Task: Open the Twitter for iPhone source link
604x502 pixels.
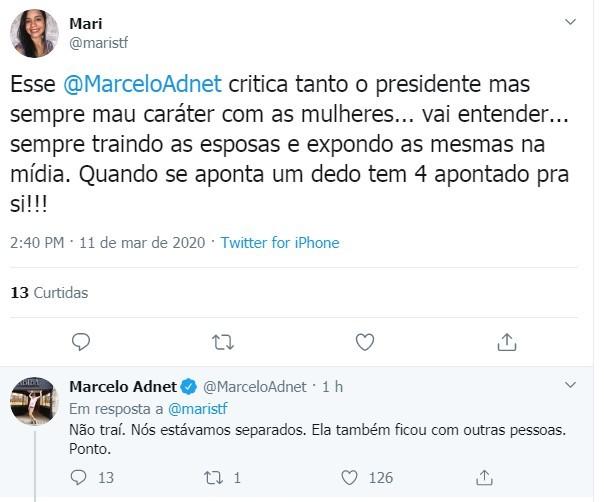Action: [280, 243]
